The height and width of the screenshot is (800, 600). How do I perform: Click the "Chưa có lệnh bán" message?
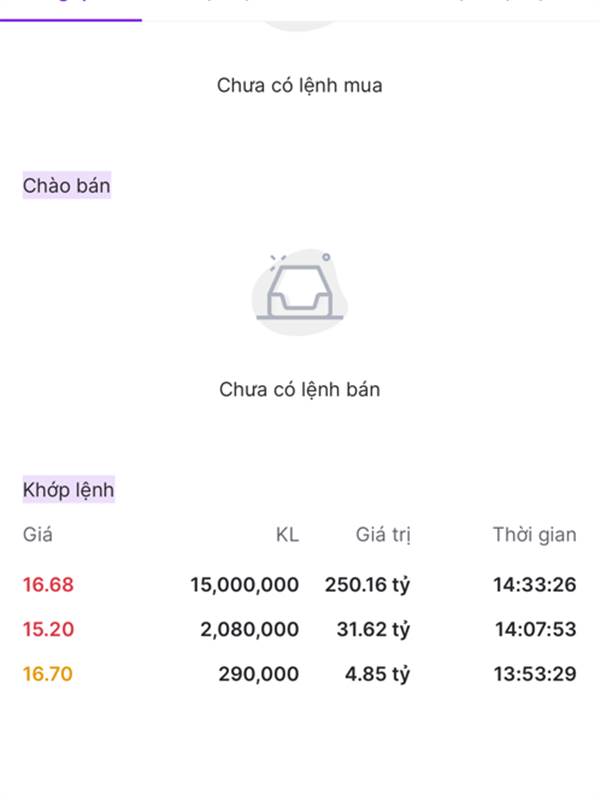click(299, 390)
